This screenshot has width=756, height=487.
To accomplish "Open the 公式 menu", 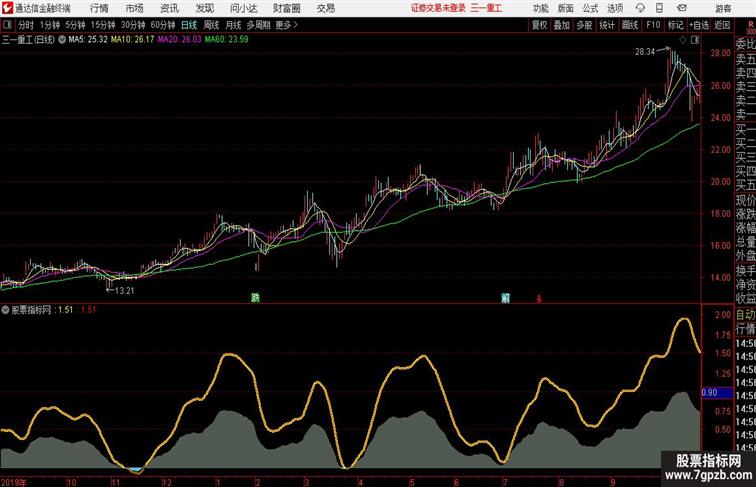I will pyautogui.click(x=590, y=8).
